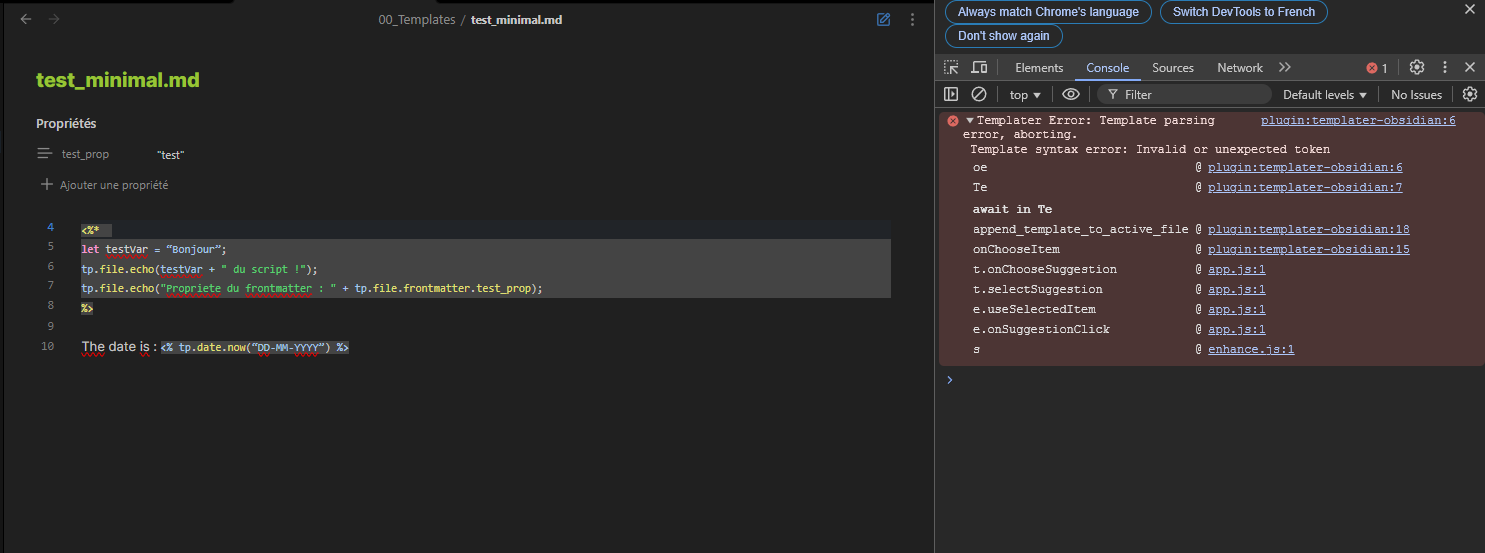Click the Don't show again button

(x=1004, y=36)
